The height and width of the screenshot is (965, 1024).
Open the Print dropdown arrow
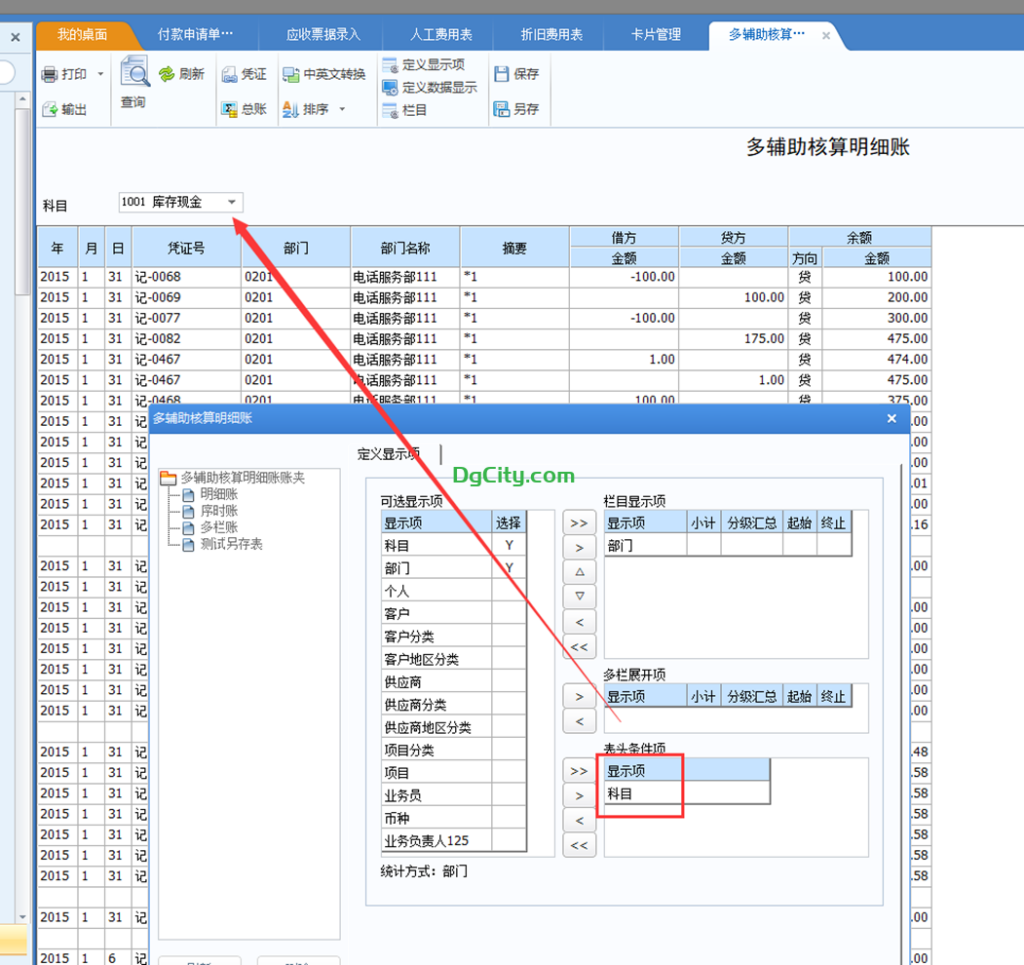pos(101,75)
